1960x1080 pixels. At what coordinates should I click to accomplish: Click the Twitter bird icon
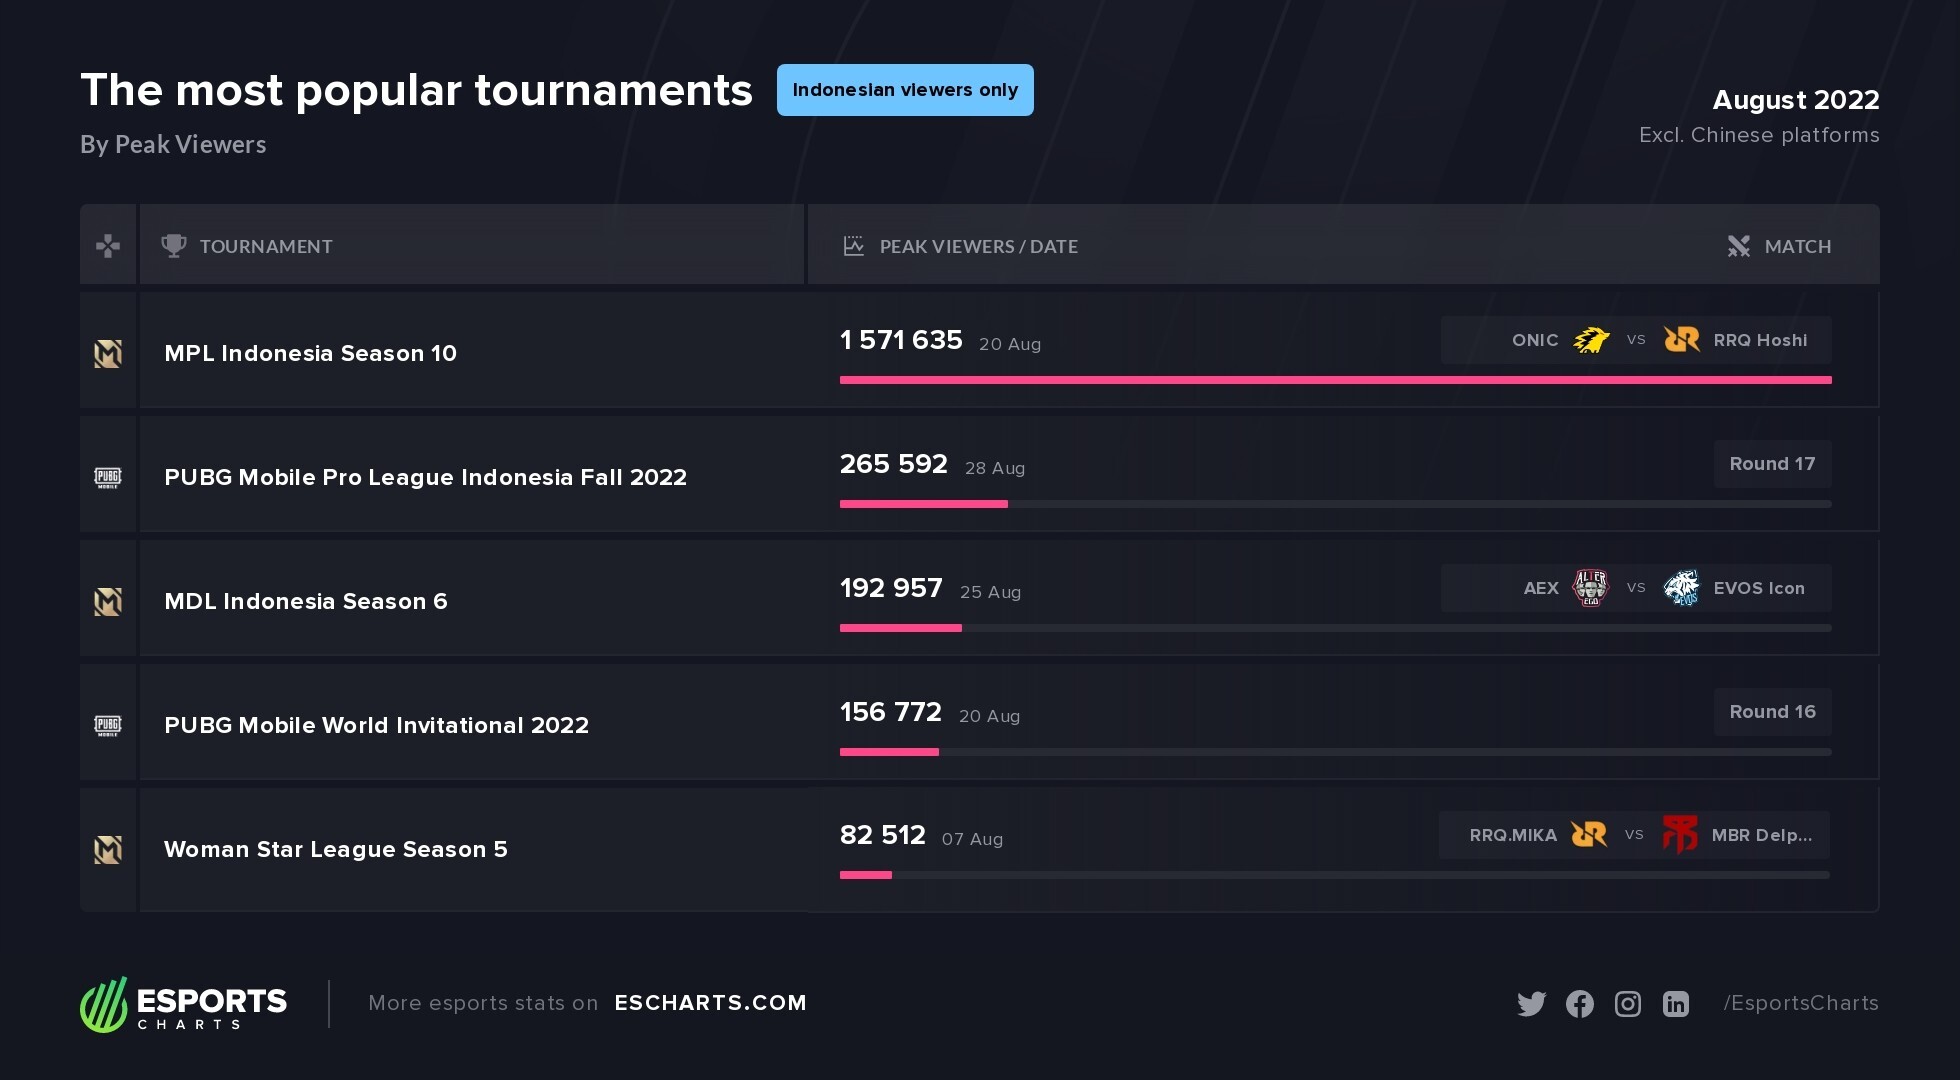pos(1531,1004)
